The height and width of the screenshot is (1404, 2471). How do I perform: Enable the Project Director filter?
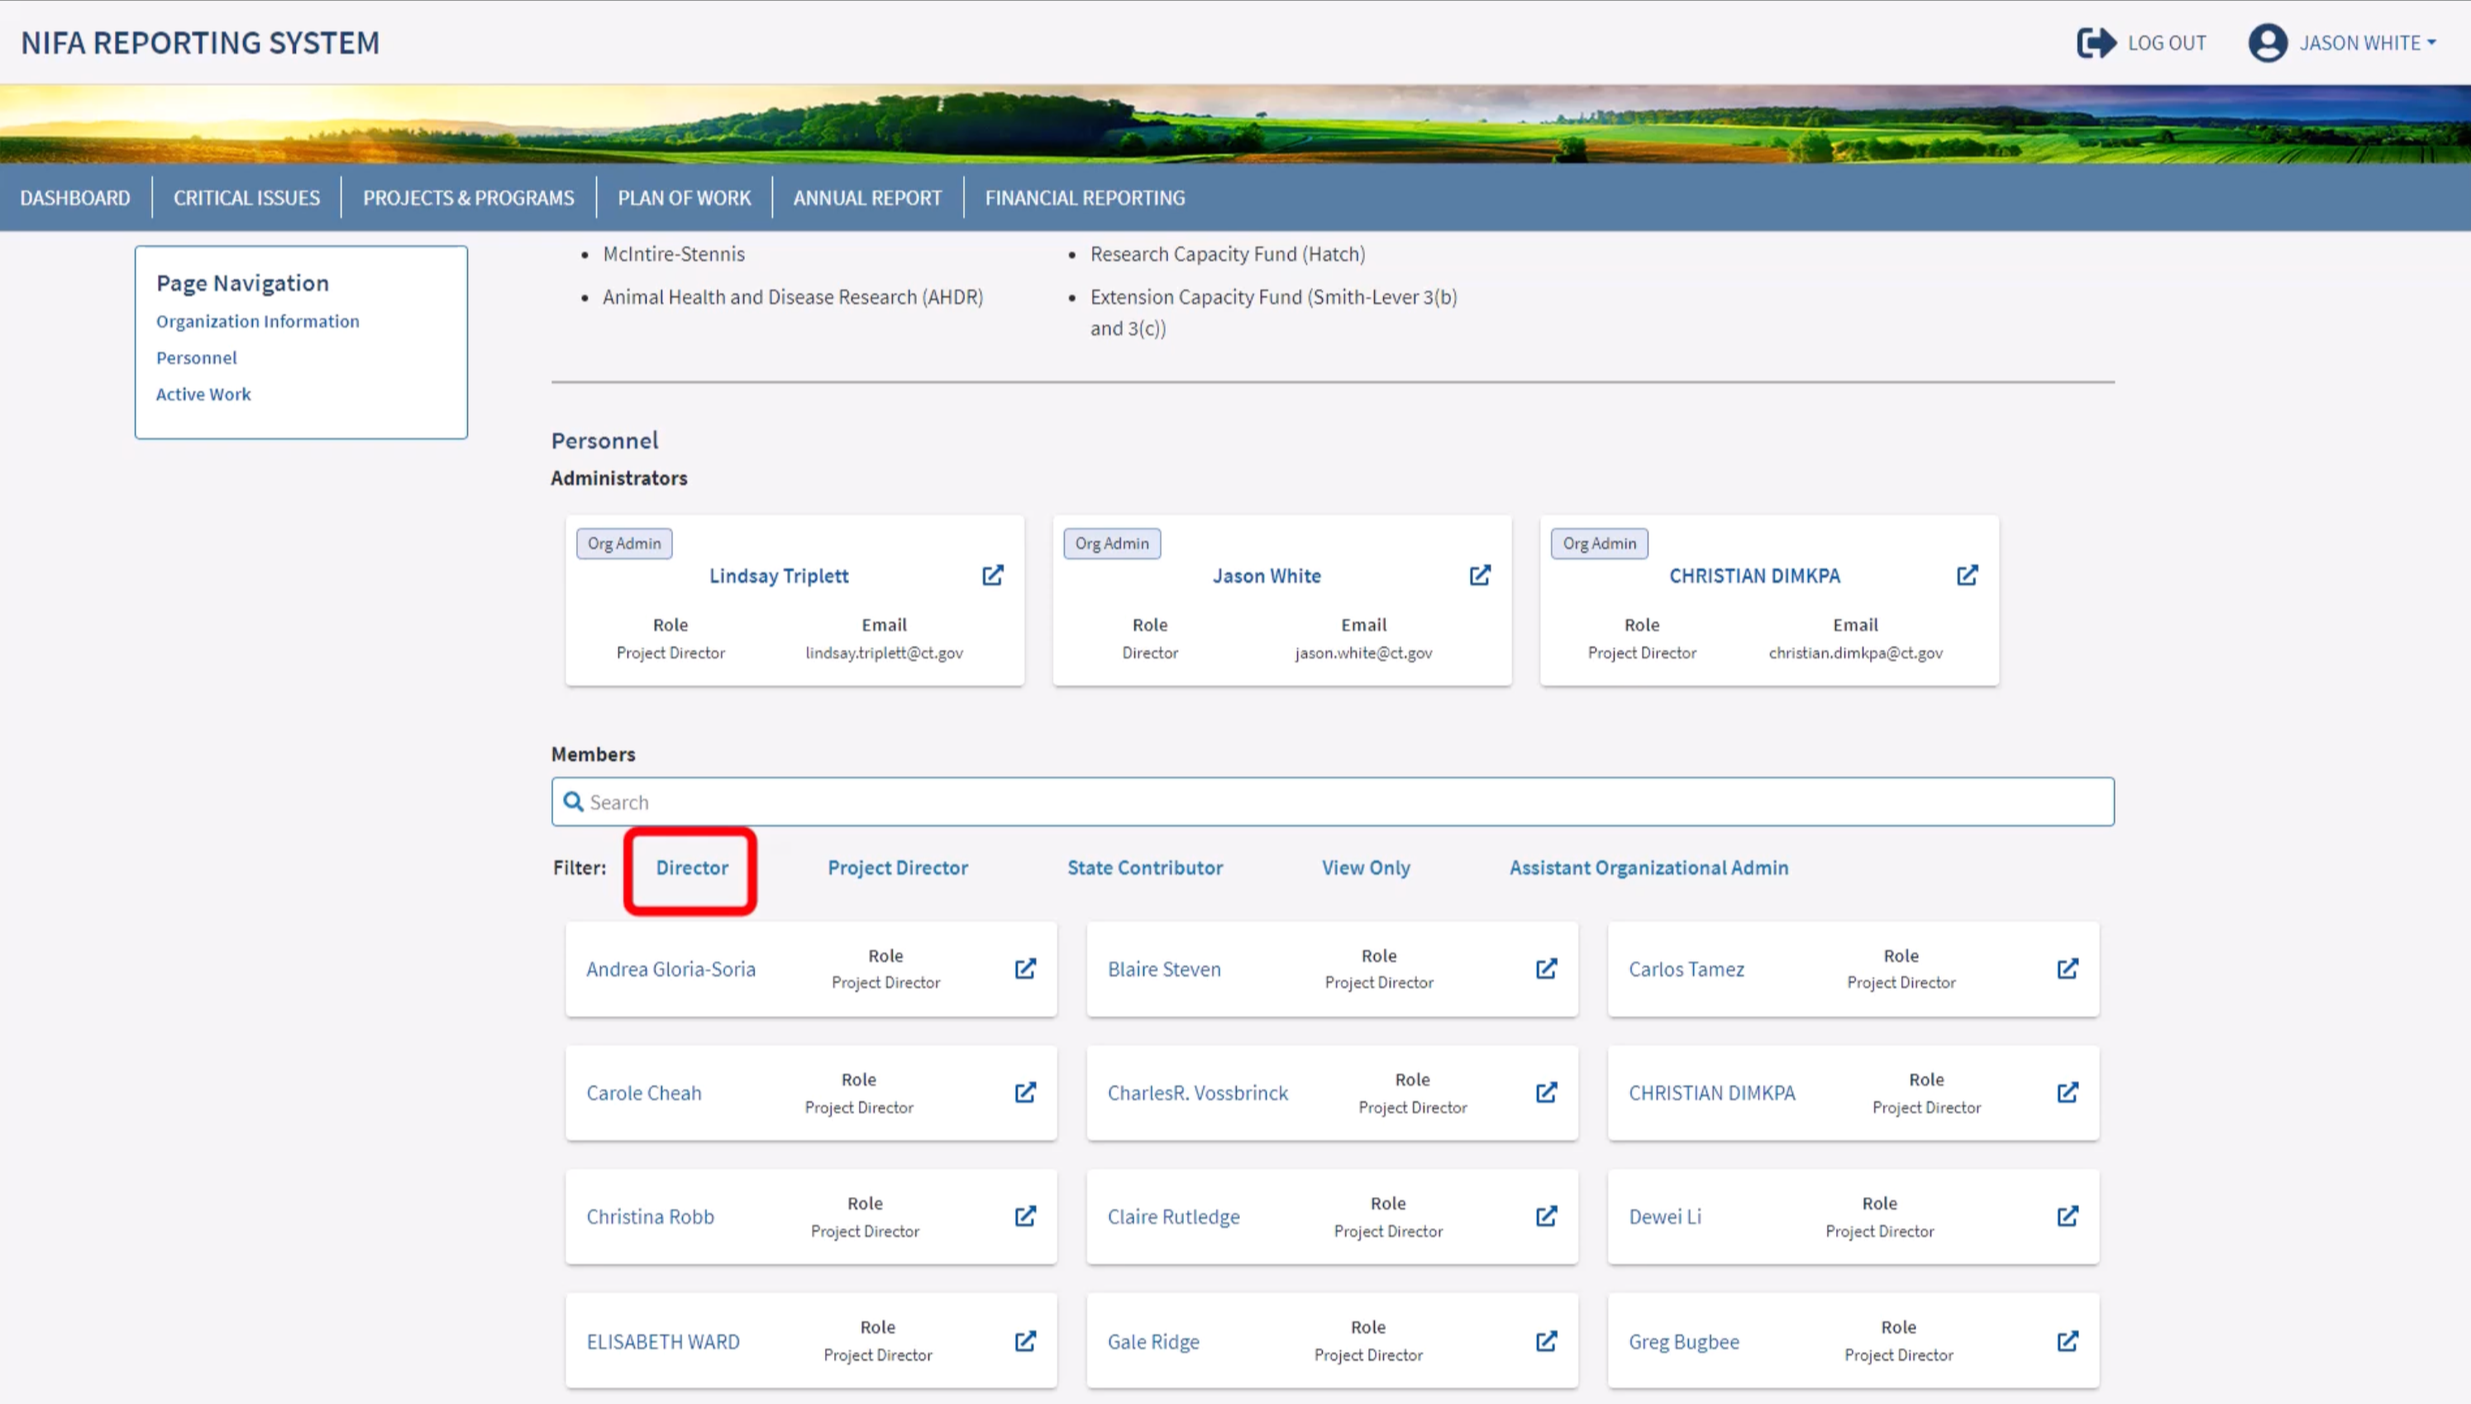[x=897, y=868]
